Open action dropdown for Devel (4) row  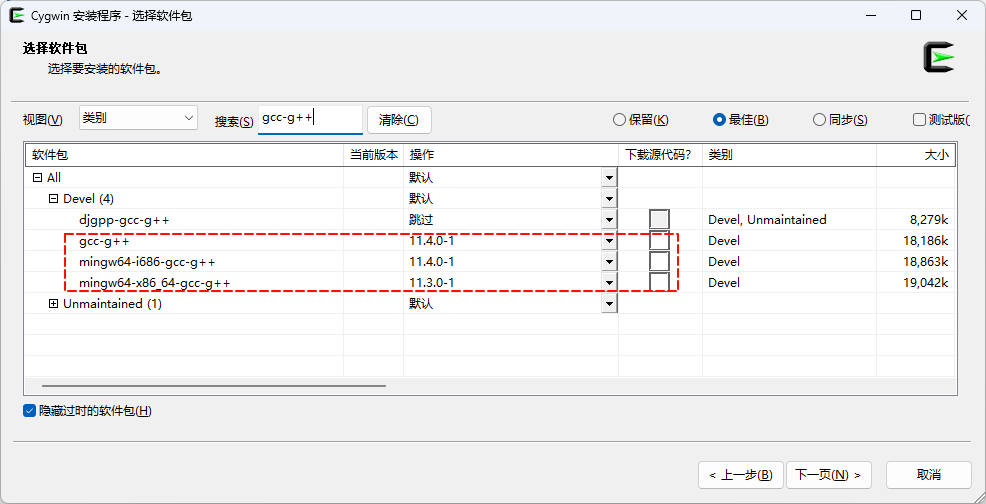[x=609, y=199]
